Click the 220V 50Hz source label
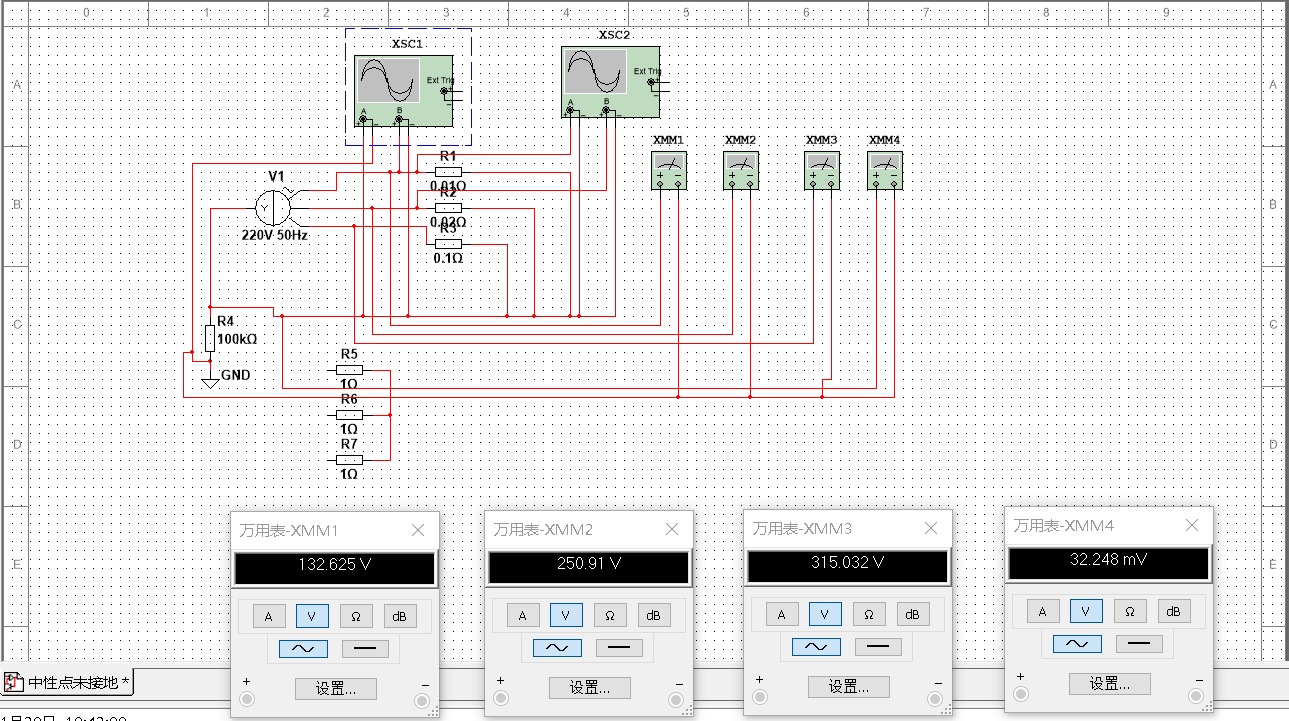1289x721 pixels. click(x=274, y=236)
